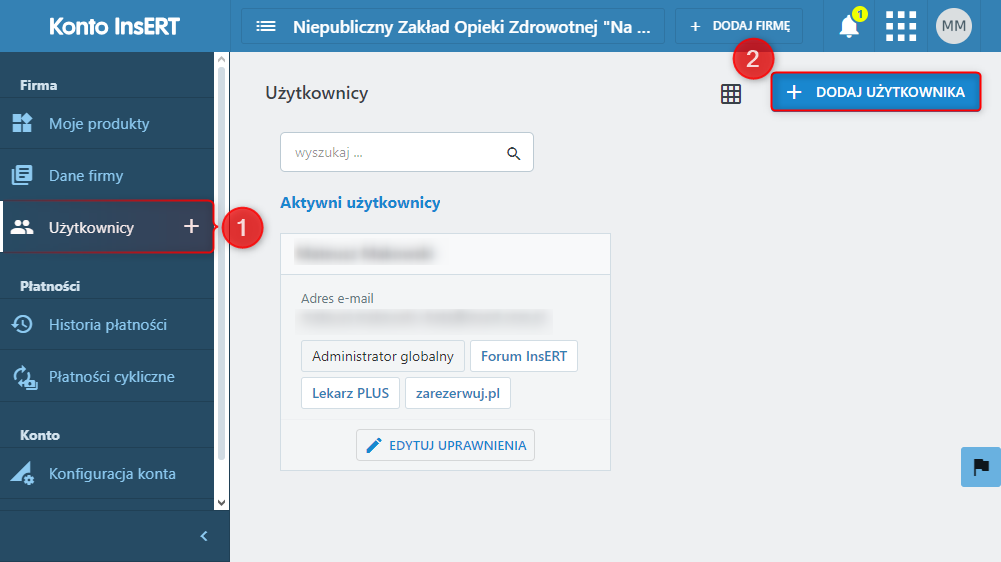Screen dimensions: 1001x562
Task: Click the 'Użytkownicy' page title
Action: click(317, 93)
